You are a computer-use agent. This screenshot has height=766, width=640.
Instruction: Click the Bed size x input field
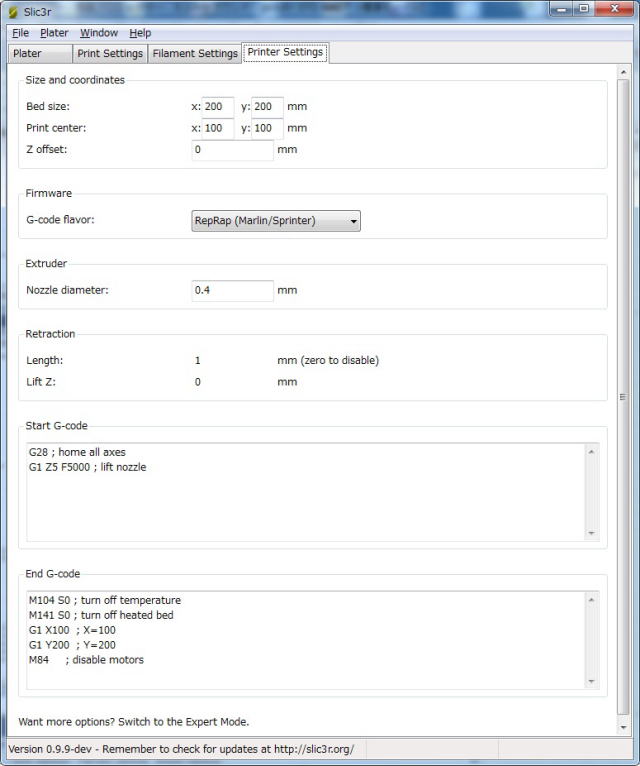(218, 106)
